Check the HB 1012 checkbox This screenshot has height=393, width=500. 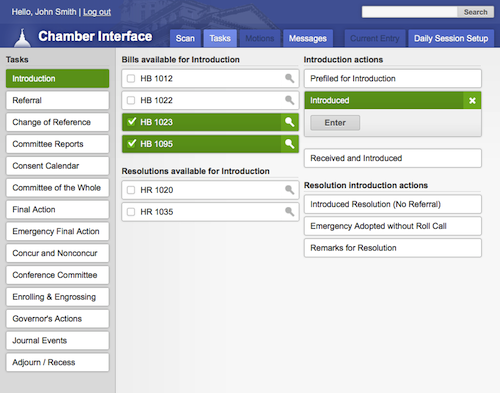tap(131, 78)
